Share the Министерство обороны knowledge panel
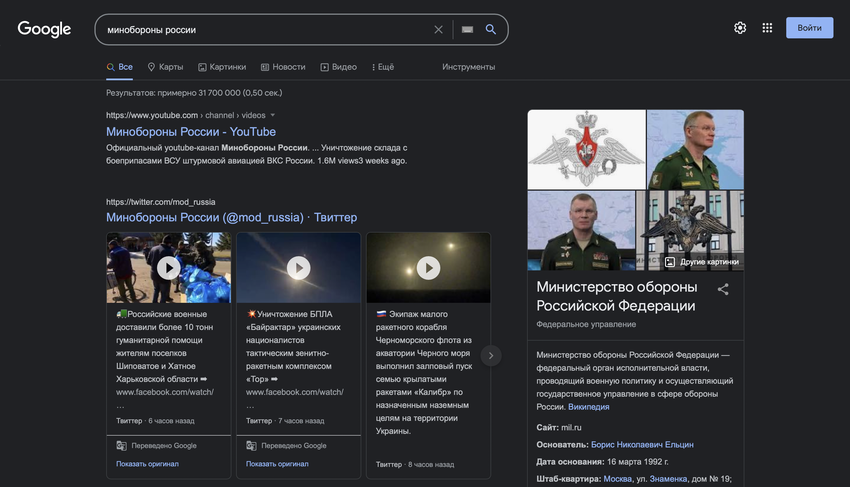Image resolution: width=850 pixels, height=487 pixels. pos(723,290)
